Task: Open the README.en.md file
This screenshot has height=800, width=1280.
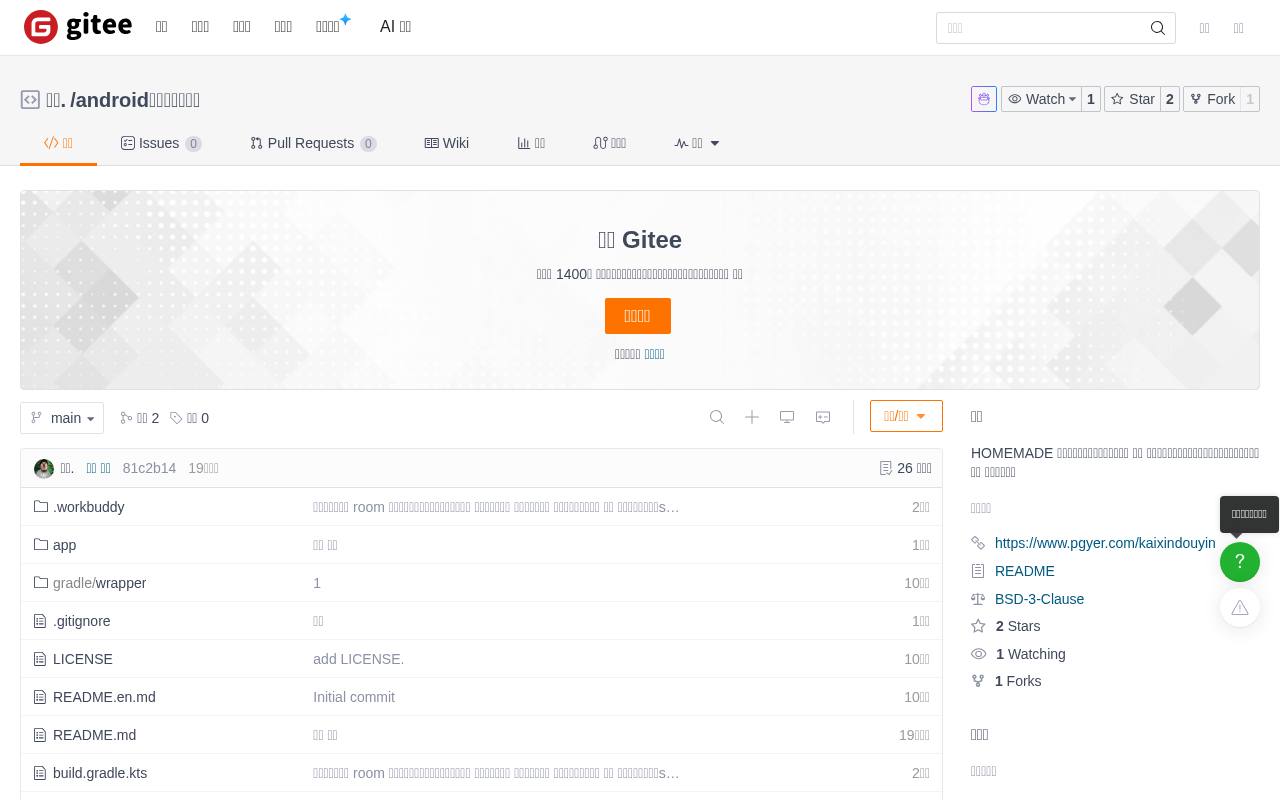Action: click(x=104, y=697)
